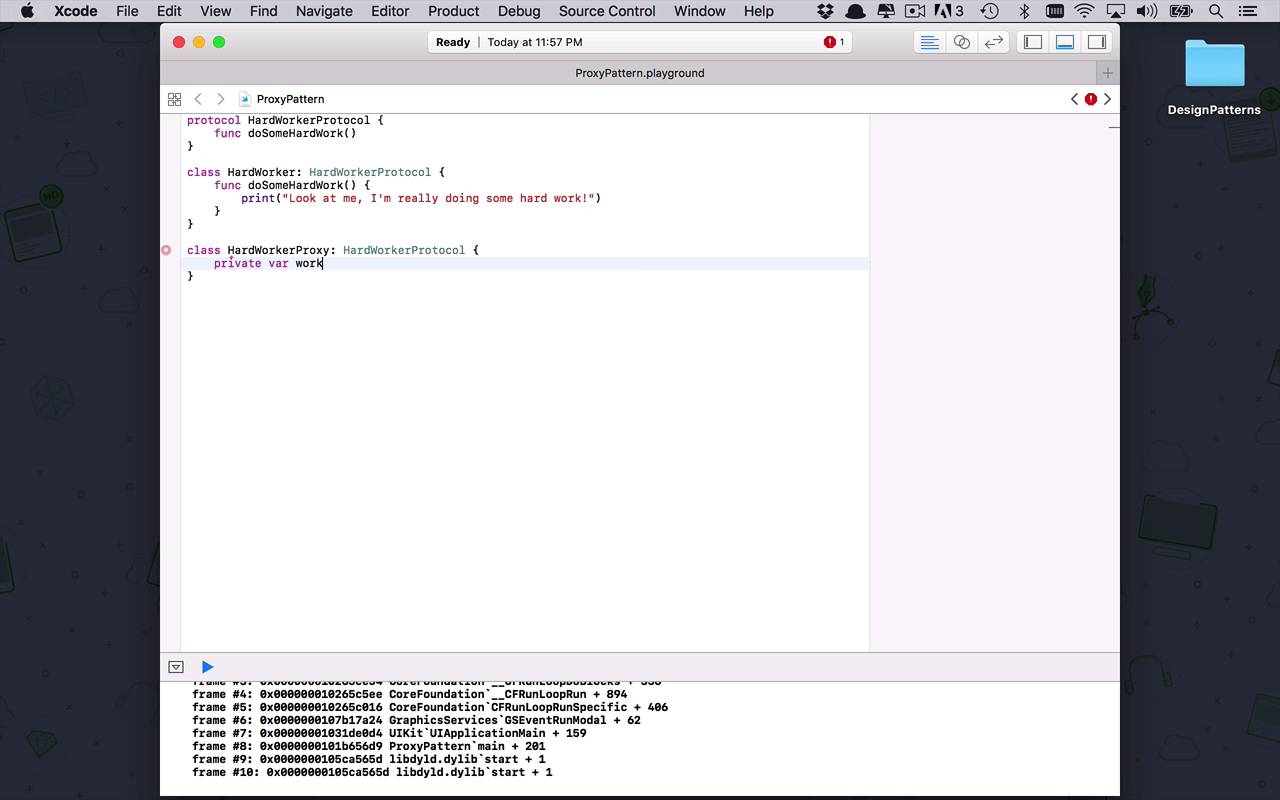Click the AirPlay display menu bar icon

(x=1116, y=11)
